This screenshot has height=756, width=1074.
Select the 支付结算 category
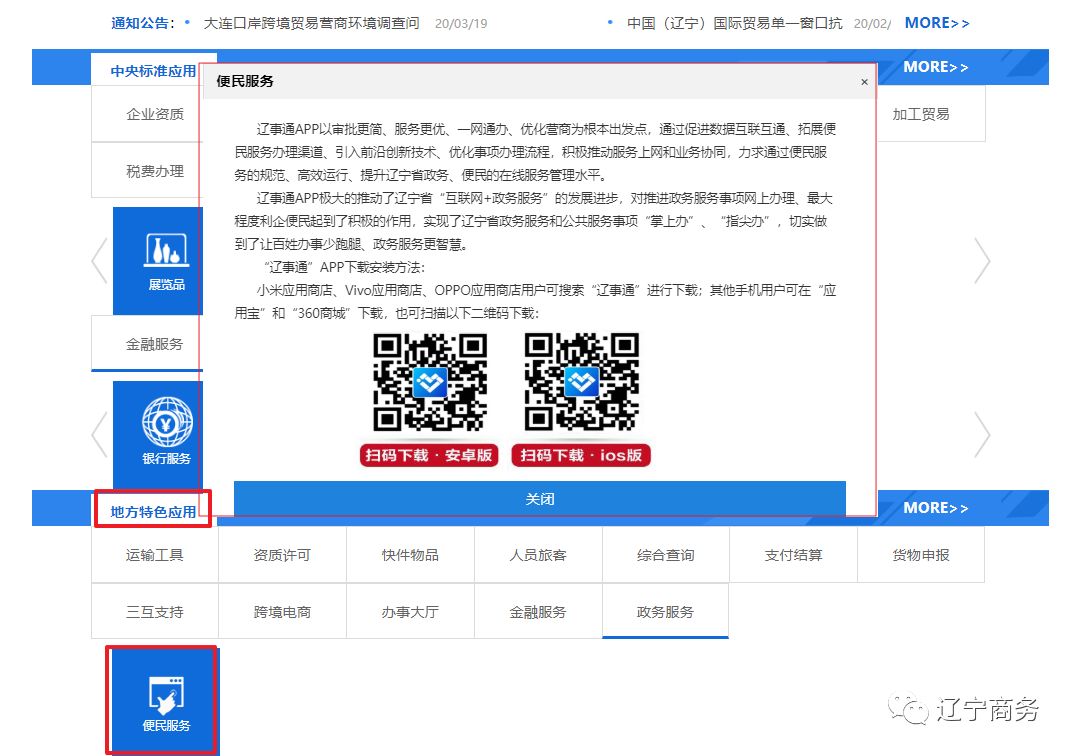[793, 555]
